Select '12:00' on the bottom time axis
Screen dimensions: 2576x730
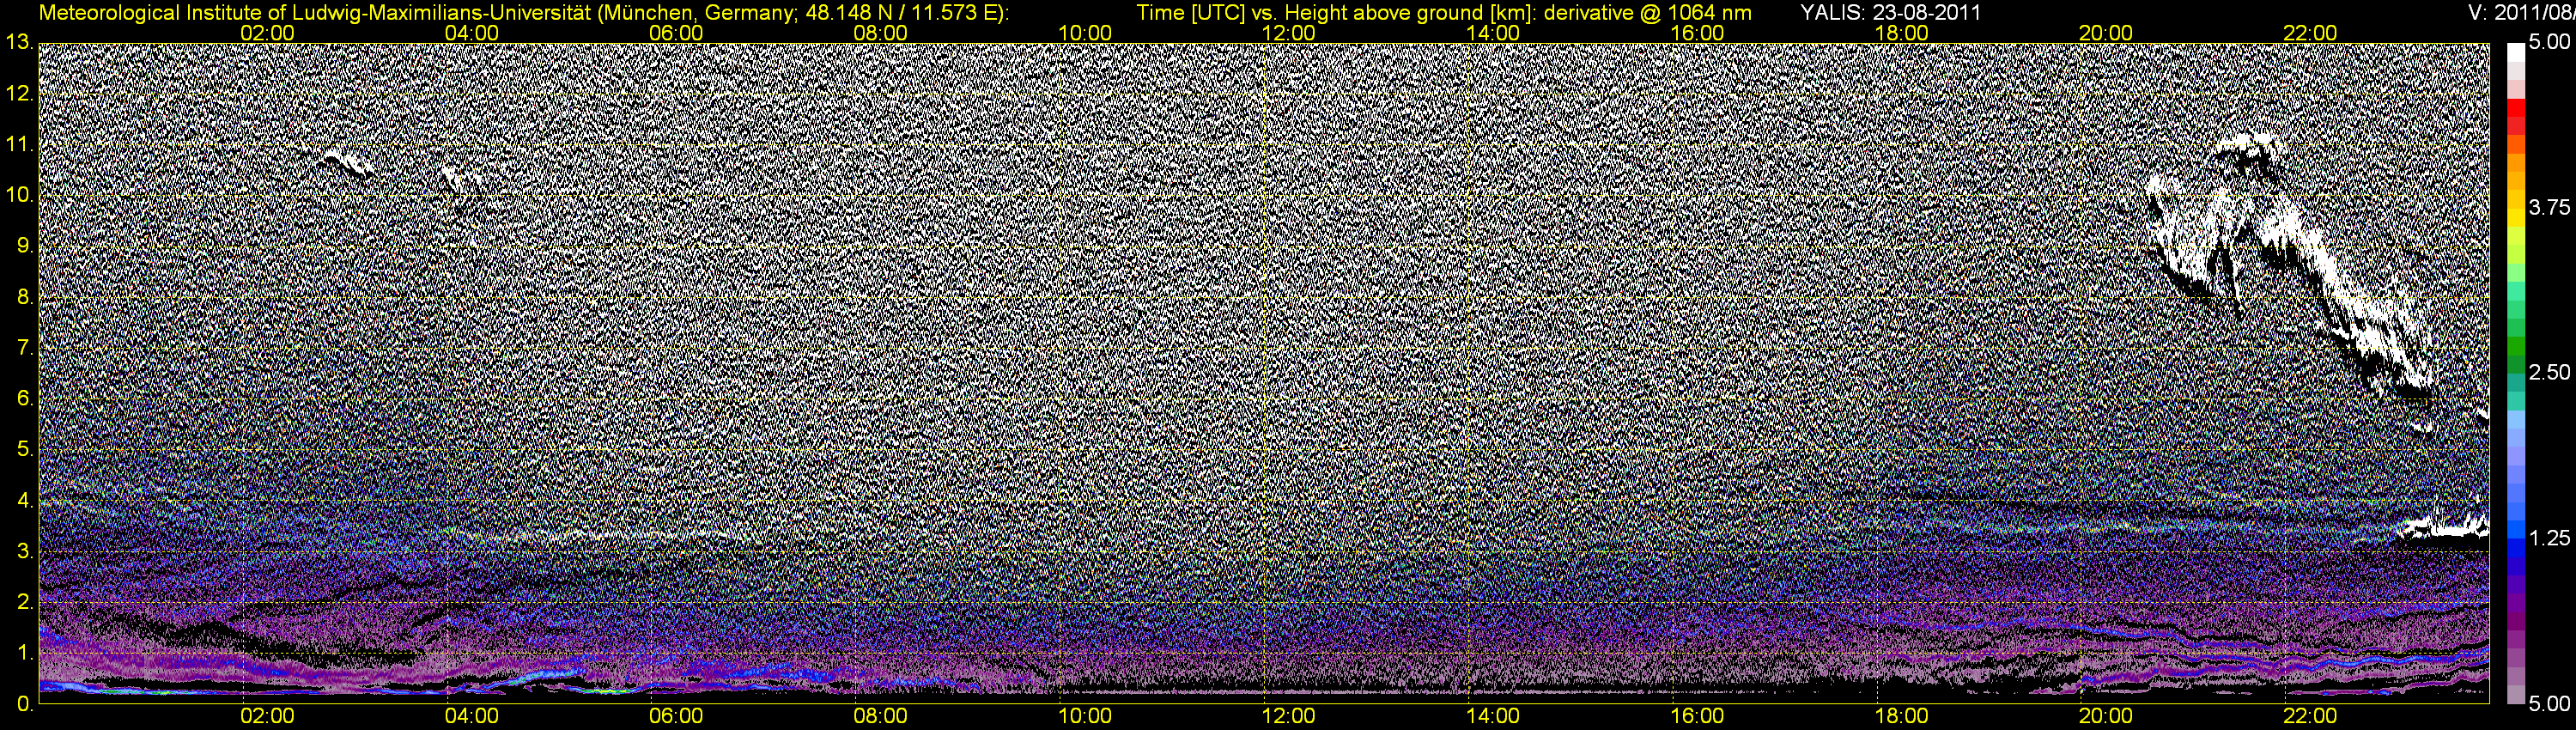pyautogui.click(x=1289, y=716)
